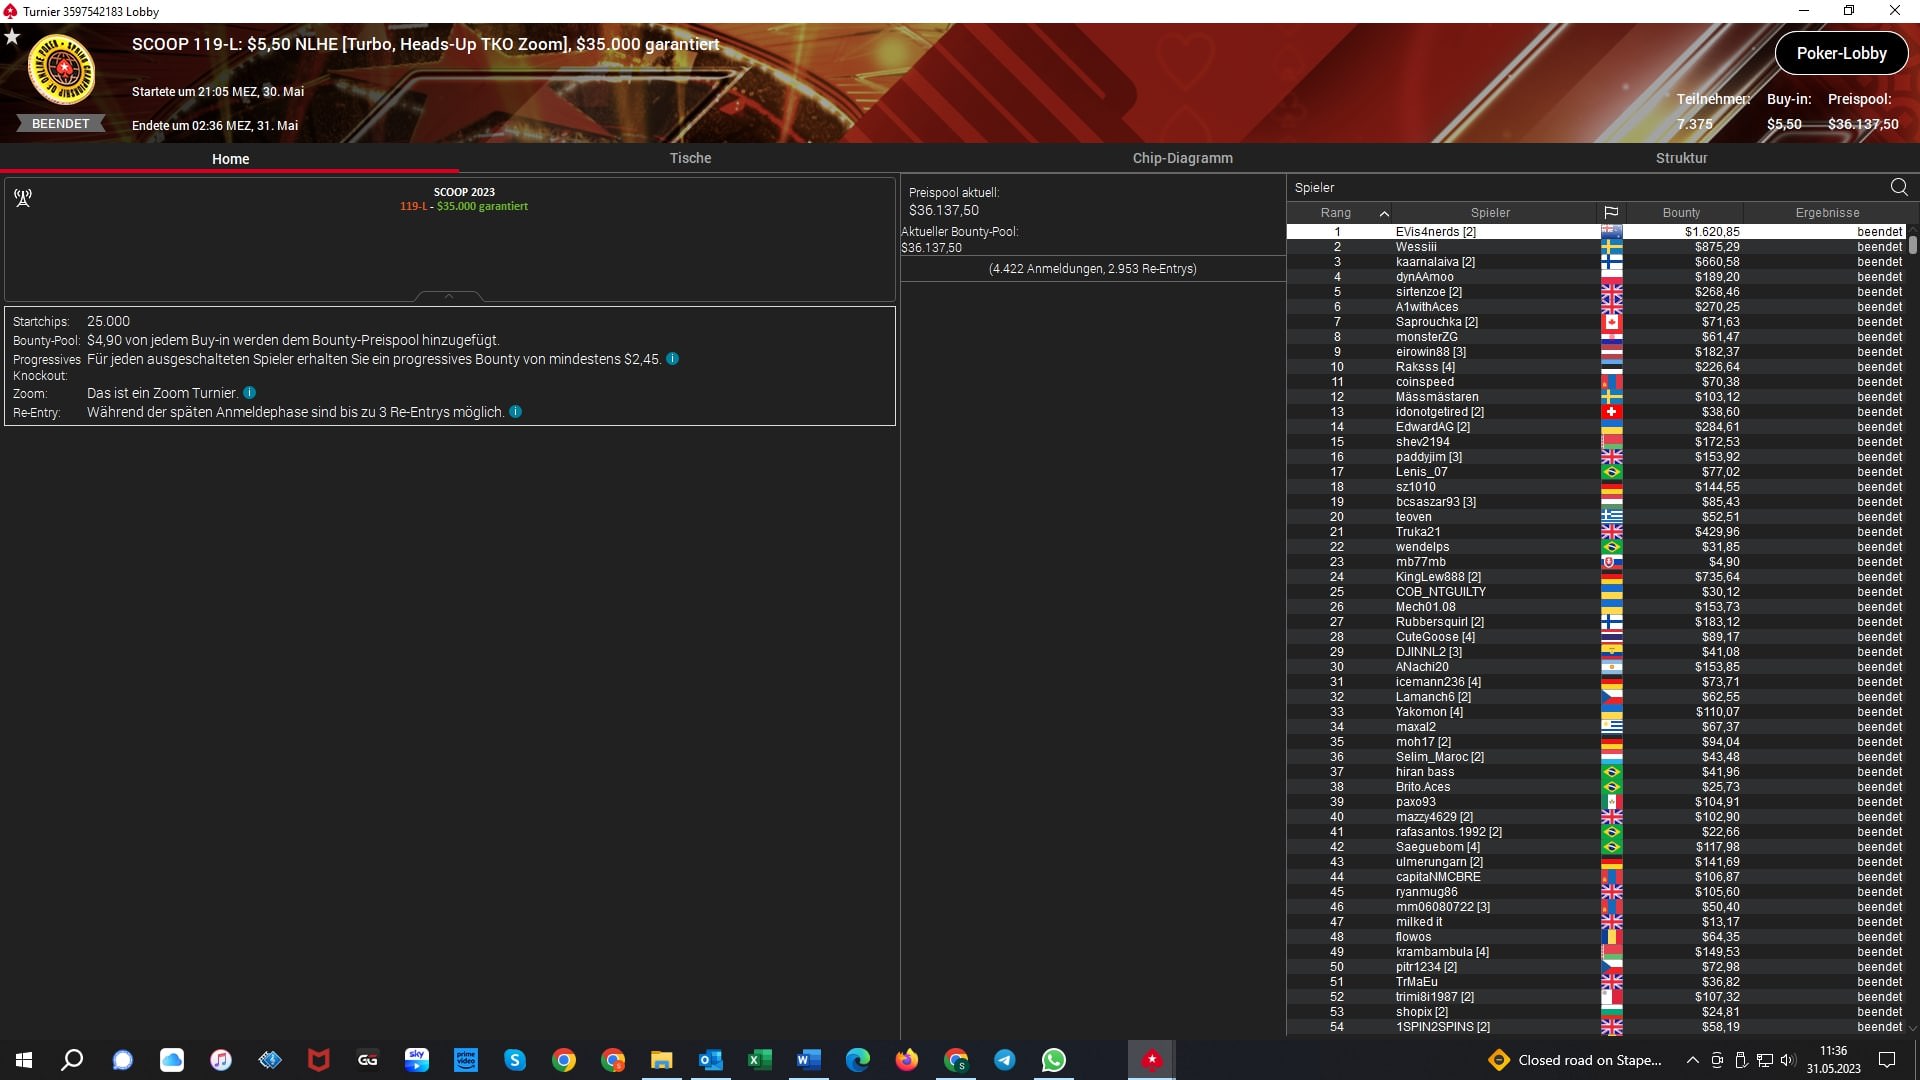
Task: Click the player list vertical scrollbar thumb
Action: [x=1913, y=244]
